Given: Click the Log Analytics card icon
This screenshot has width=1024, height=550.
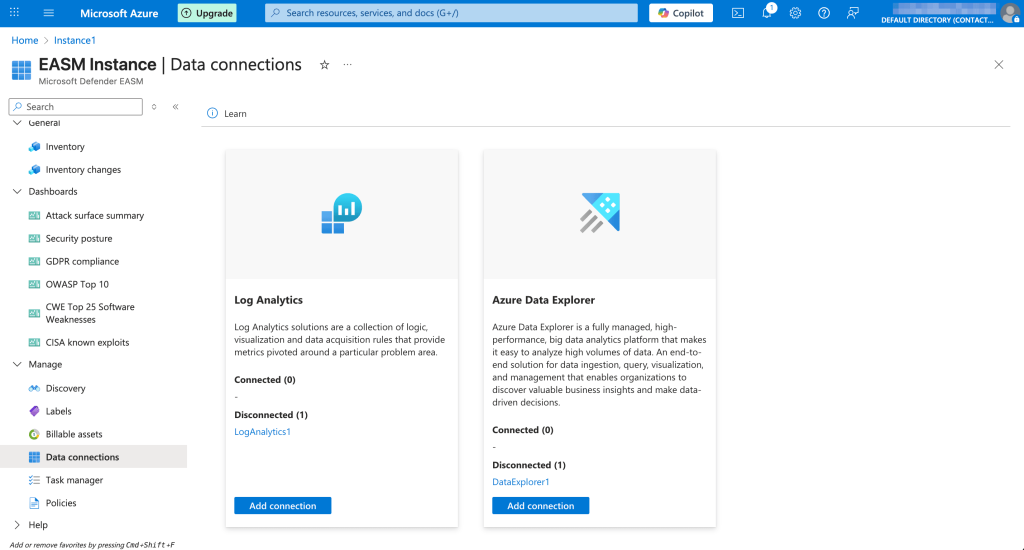Looking at the screenshot, I should point(342,213).
